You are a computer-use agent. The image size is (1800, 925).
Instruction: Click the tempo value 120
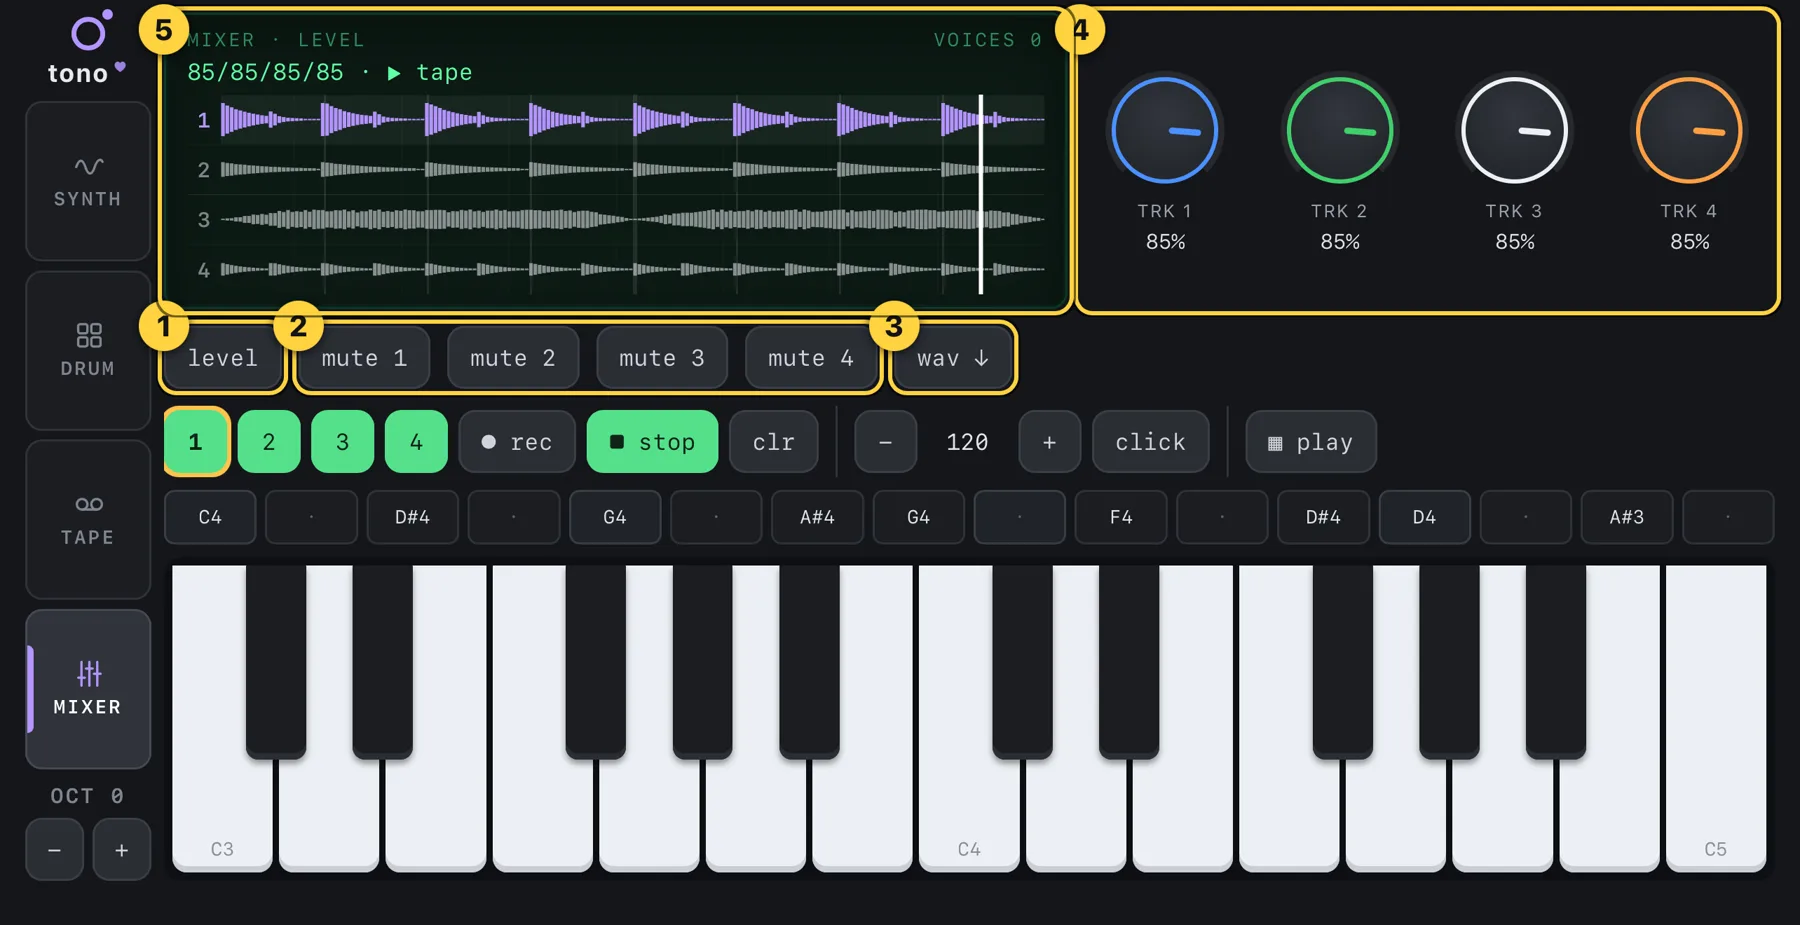[x=968, y=442]
